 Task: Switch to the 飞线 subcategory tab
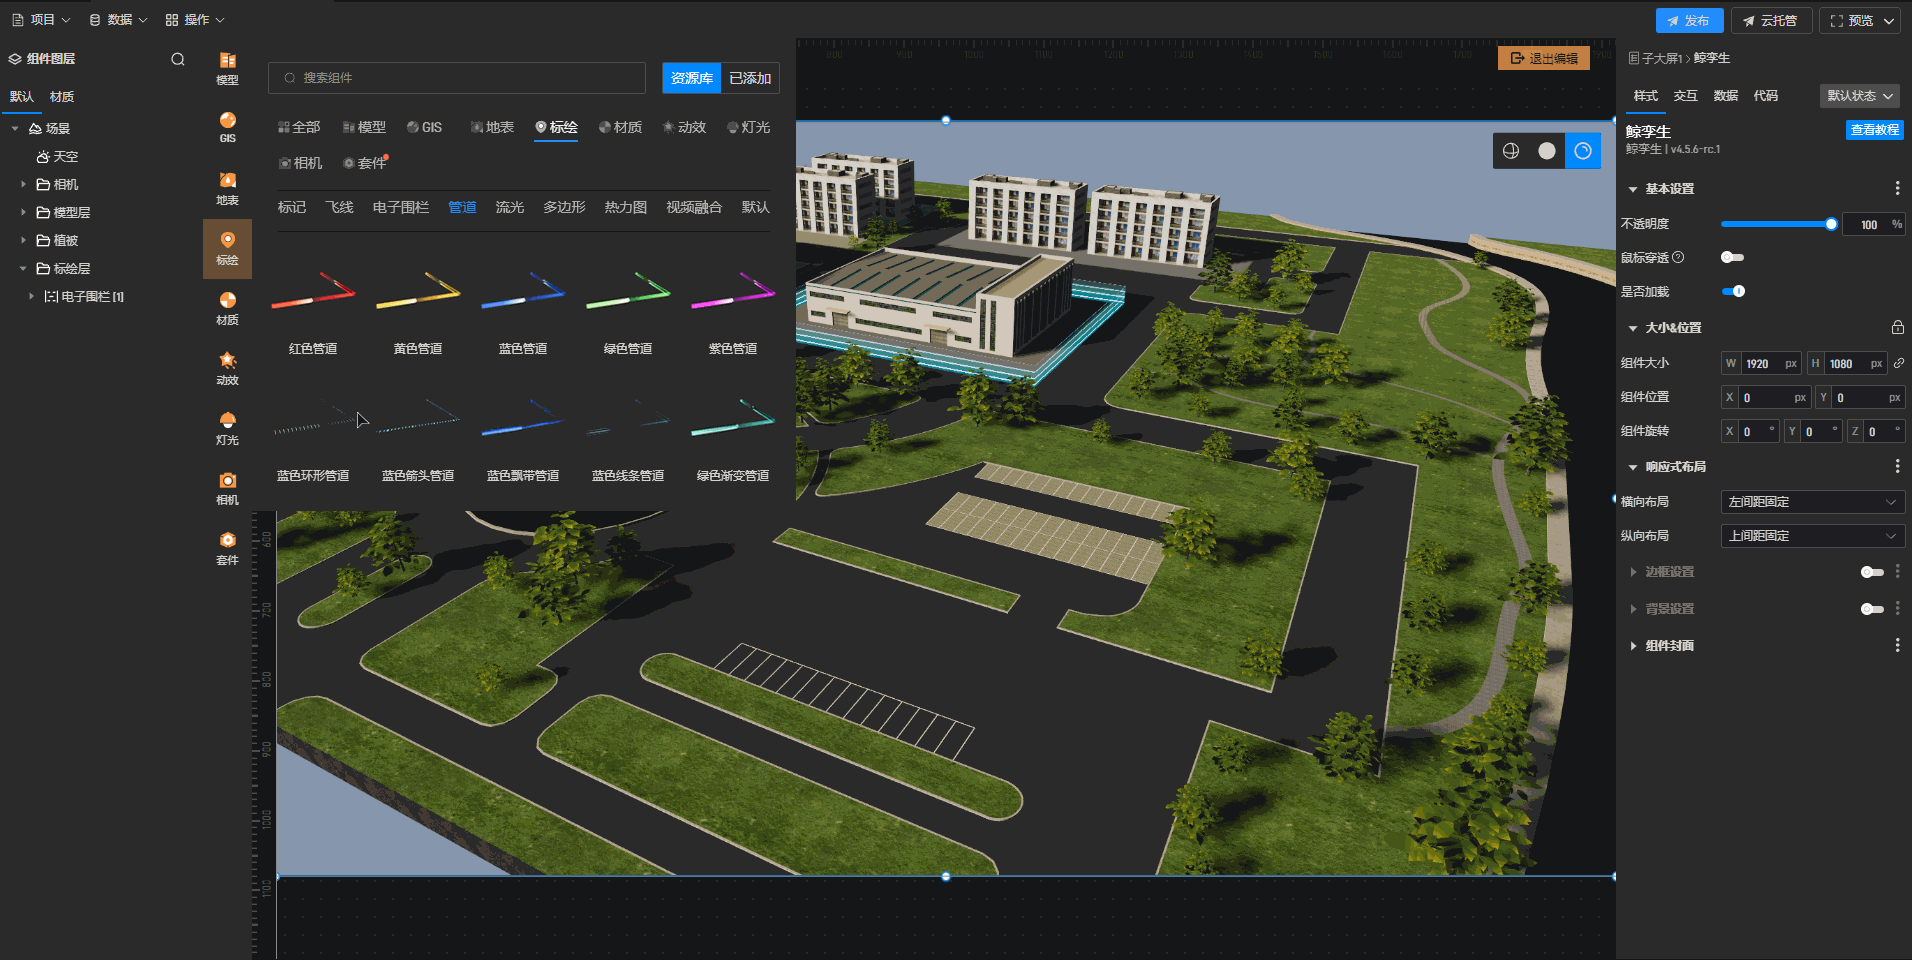pos(339,207)
